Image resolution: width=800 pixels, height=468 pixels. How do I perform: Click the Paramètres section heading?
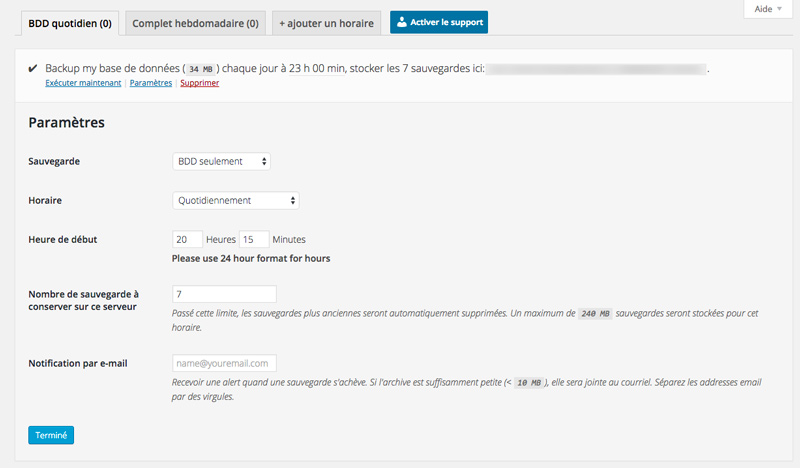(66, 122)
